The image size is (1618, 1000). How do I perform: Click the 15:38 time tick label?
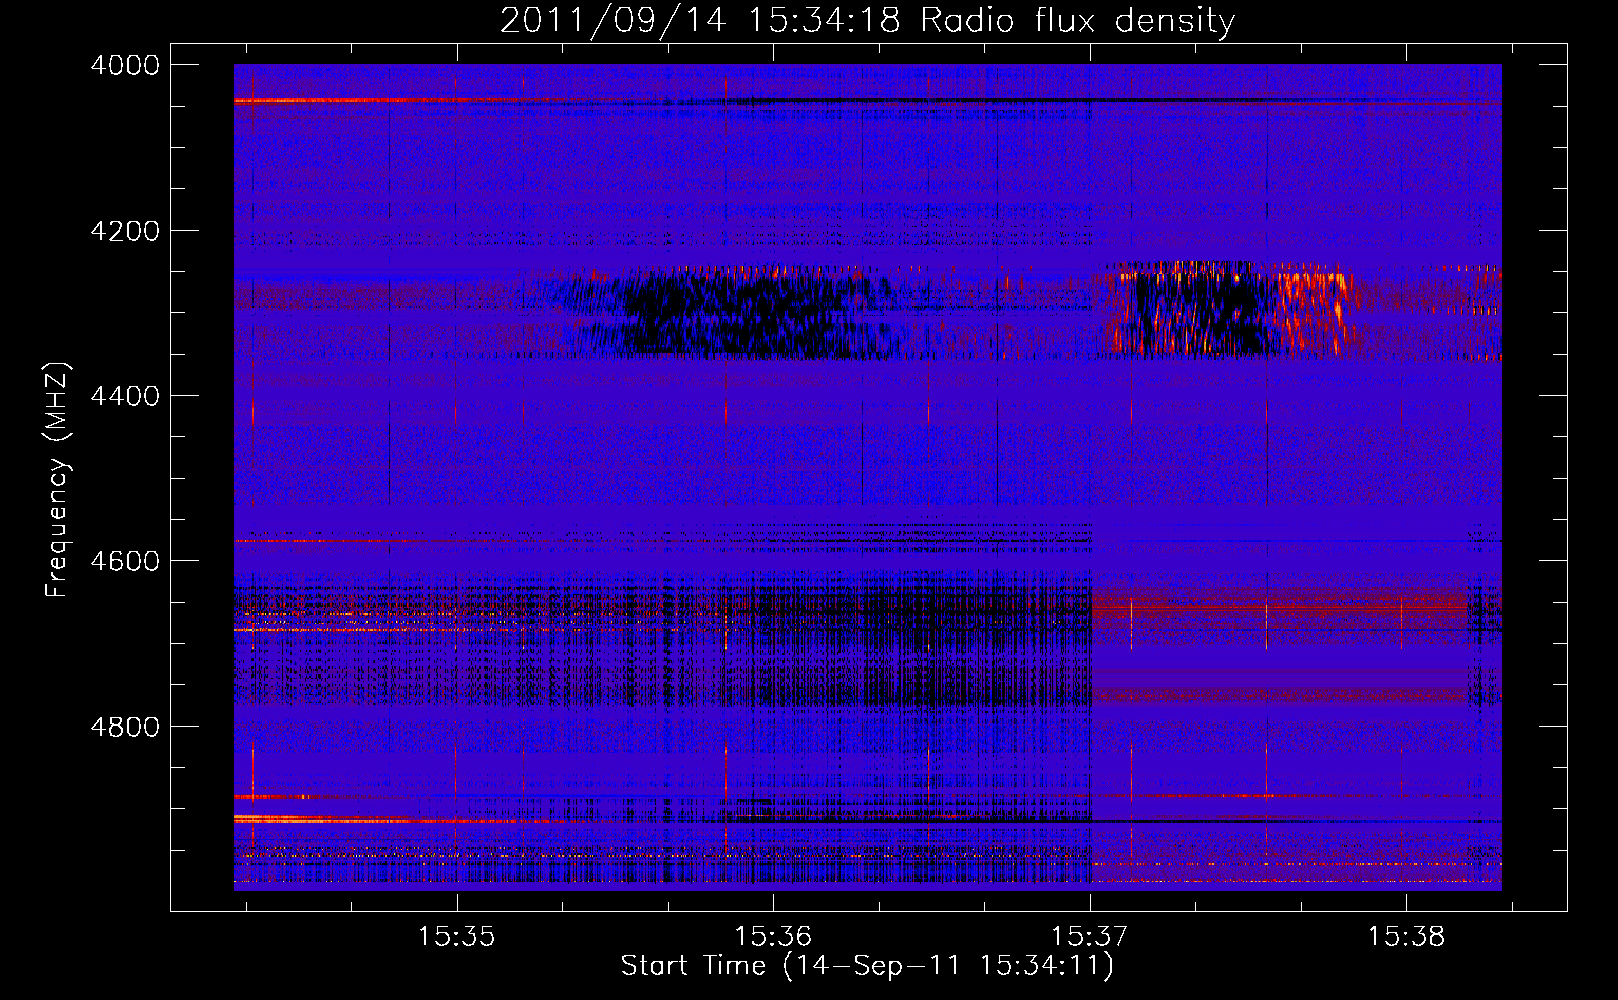pos(1406,936)
